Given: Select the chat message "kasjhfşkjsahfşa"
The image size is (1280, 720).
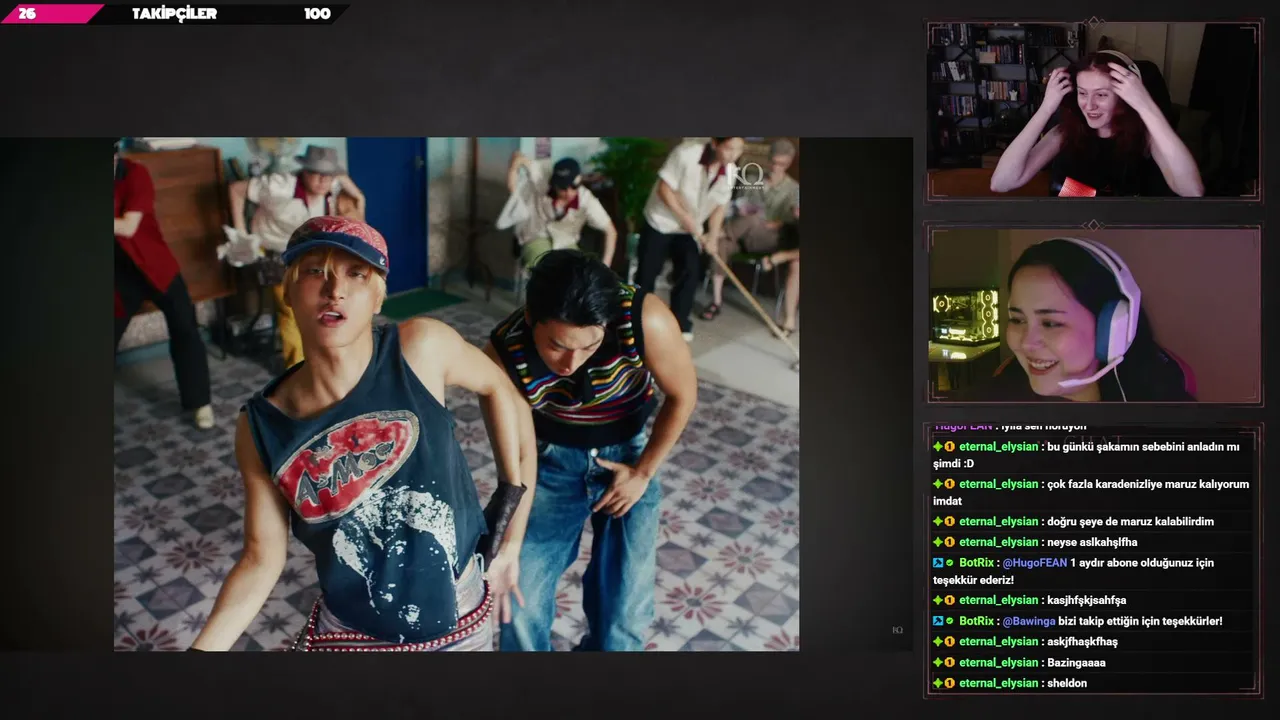Looking at the screenshot, I should point(1086,600).
